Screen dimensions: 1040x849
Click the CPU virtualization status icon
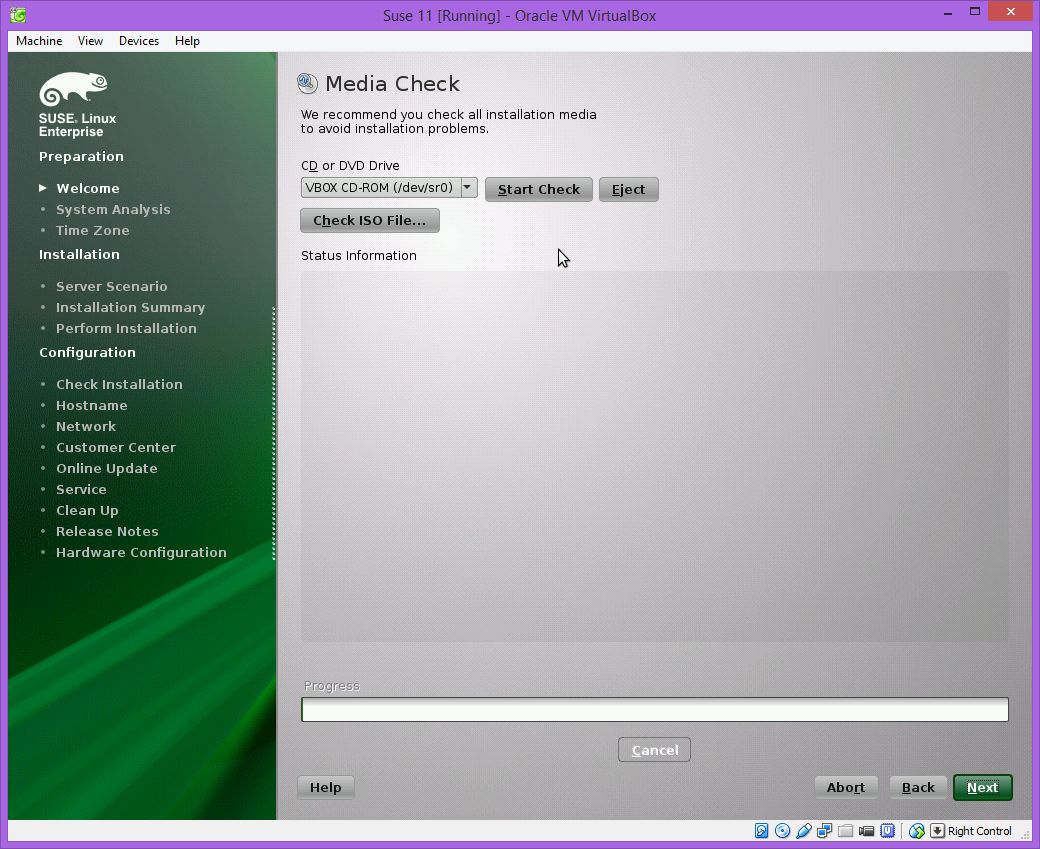(x=887, y=830)
